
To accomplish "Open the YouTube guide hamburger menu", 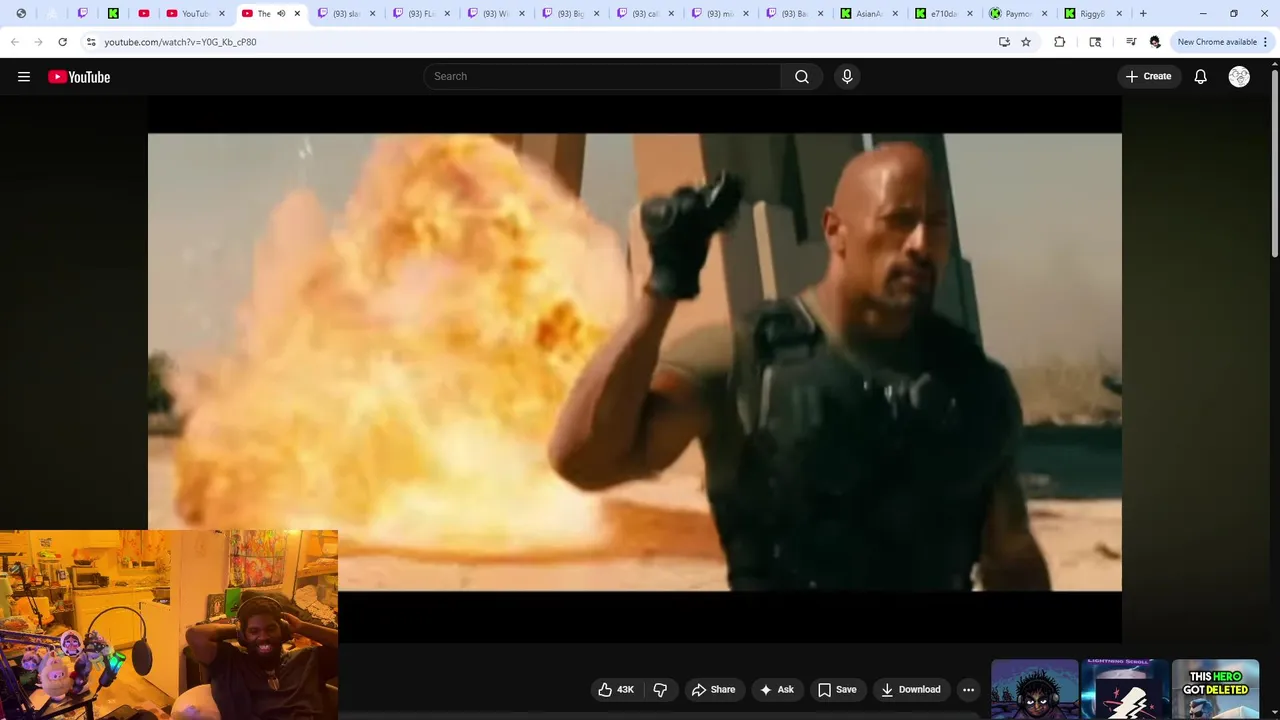I will pyautogui.click(x=24, y=77).
